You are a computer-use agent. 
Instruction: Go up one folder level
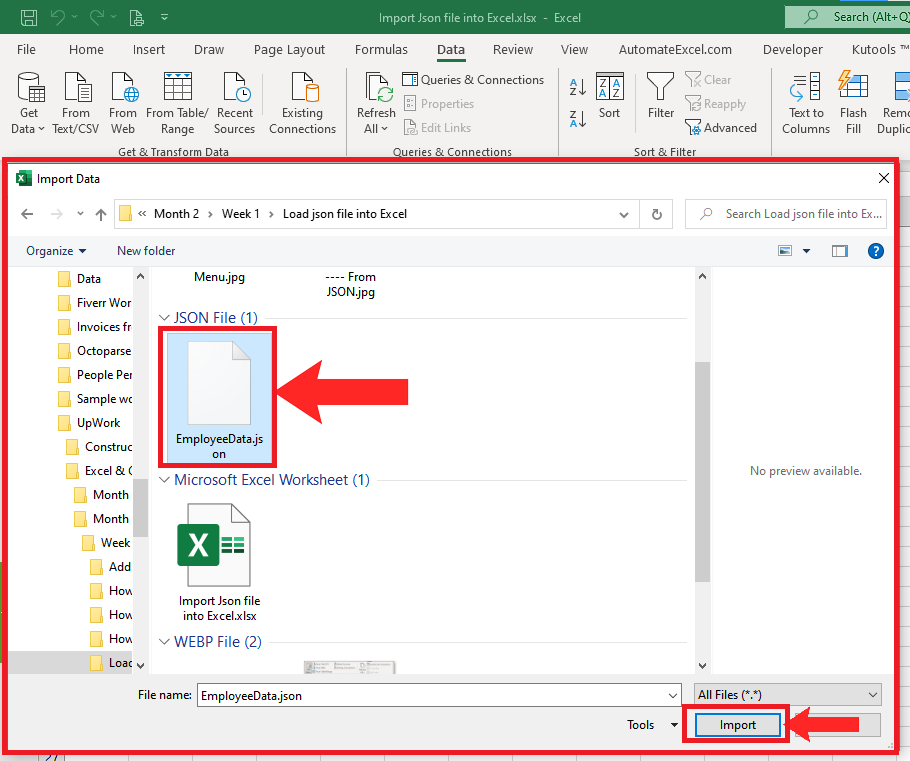coord(101,214)
